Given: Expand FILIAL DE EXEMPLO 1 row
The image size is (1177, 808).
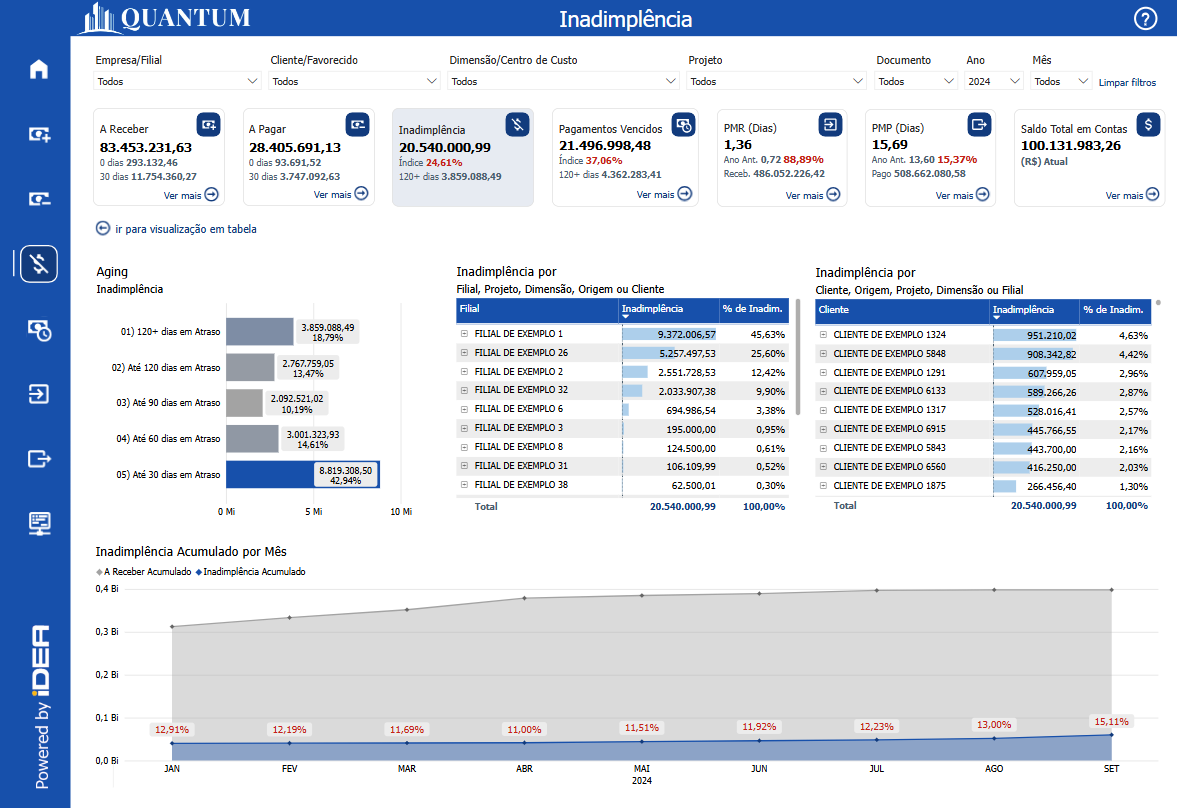Looking at the screenshot, I should [x=464, y=334].
